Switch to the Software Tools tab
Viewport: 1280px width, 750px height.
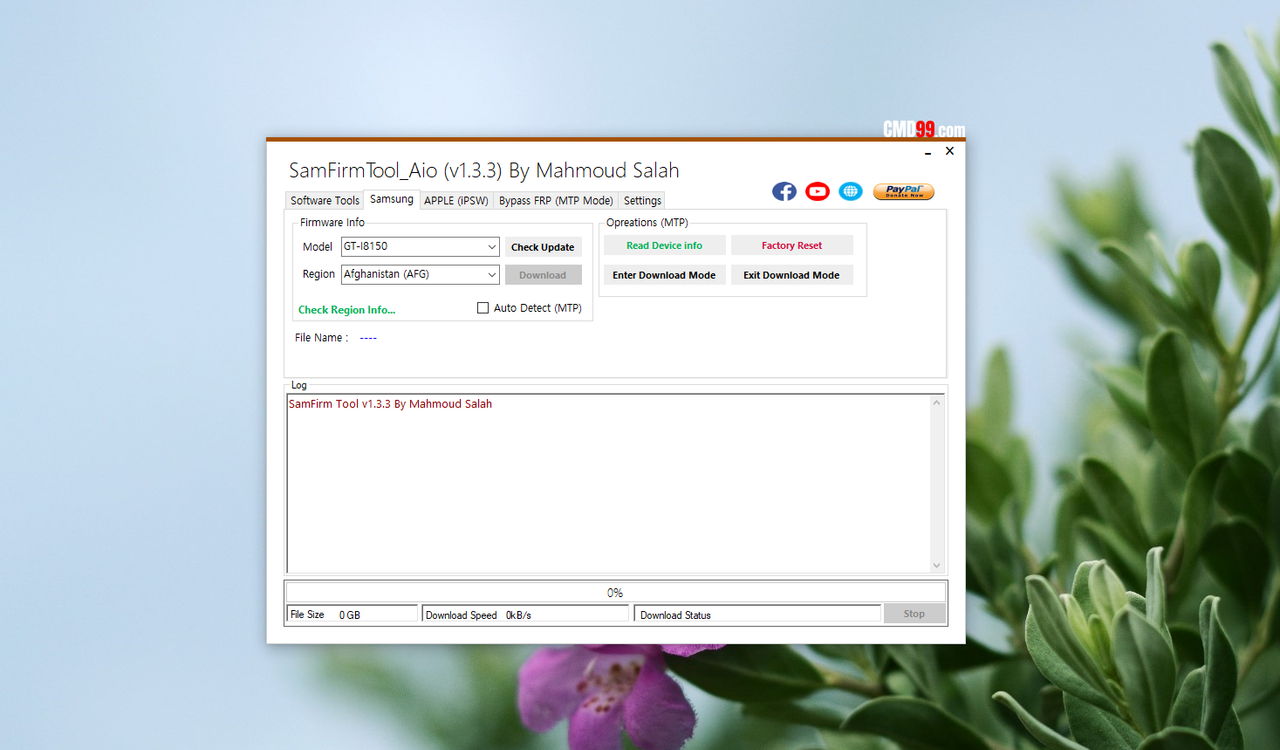[x=325, y=200]
